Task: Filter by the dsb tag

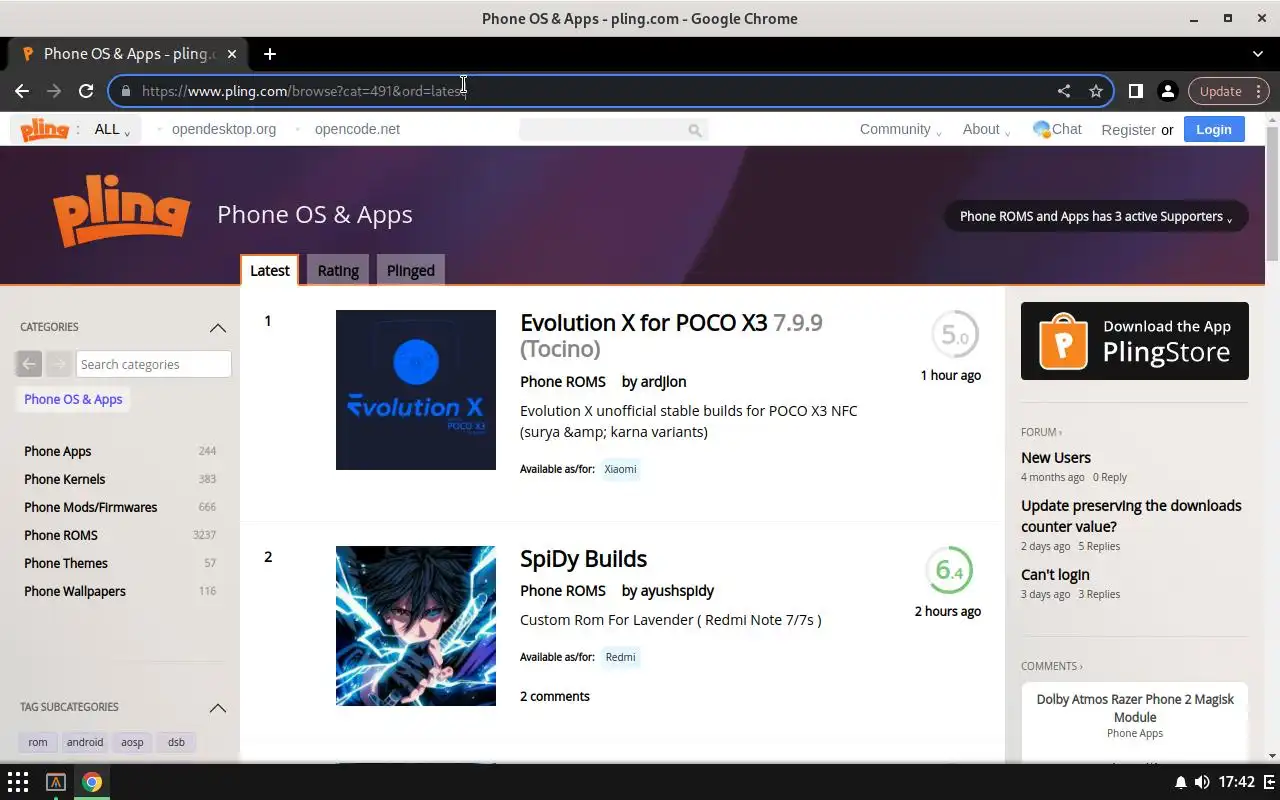Action: 176,742
